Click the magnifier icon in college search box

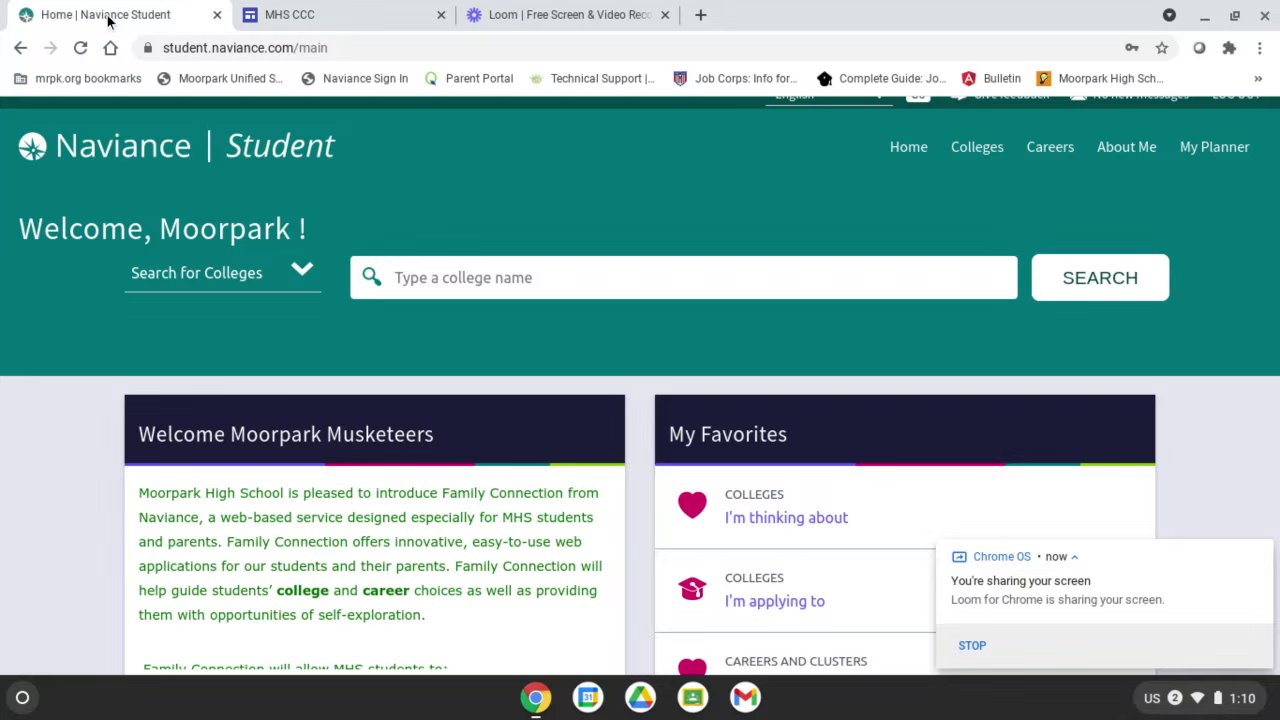[372, 277]
